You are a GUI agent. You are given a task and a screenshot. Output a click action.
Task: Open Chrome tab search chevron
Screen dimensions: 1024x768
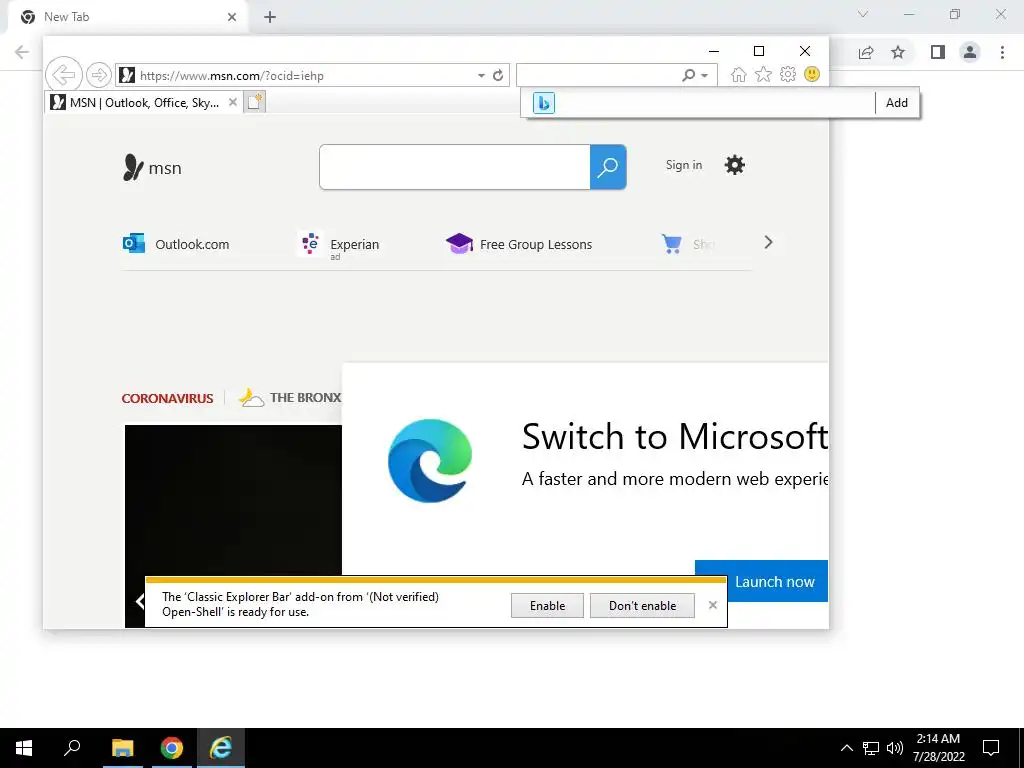tap(863, 14)
